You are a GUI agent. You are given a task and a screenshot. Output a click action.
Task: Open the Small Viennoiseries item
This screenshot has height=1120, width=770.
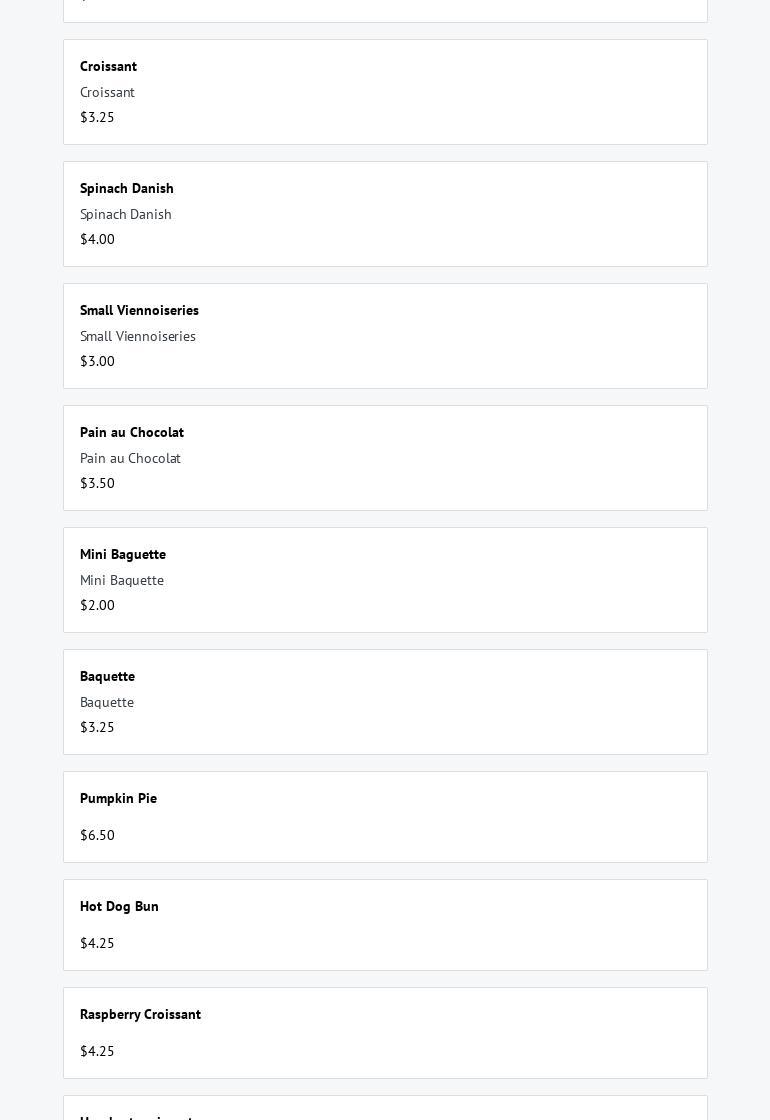(385, 336)
